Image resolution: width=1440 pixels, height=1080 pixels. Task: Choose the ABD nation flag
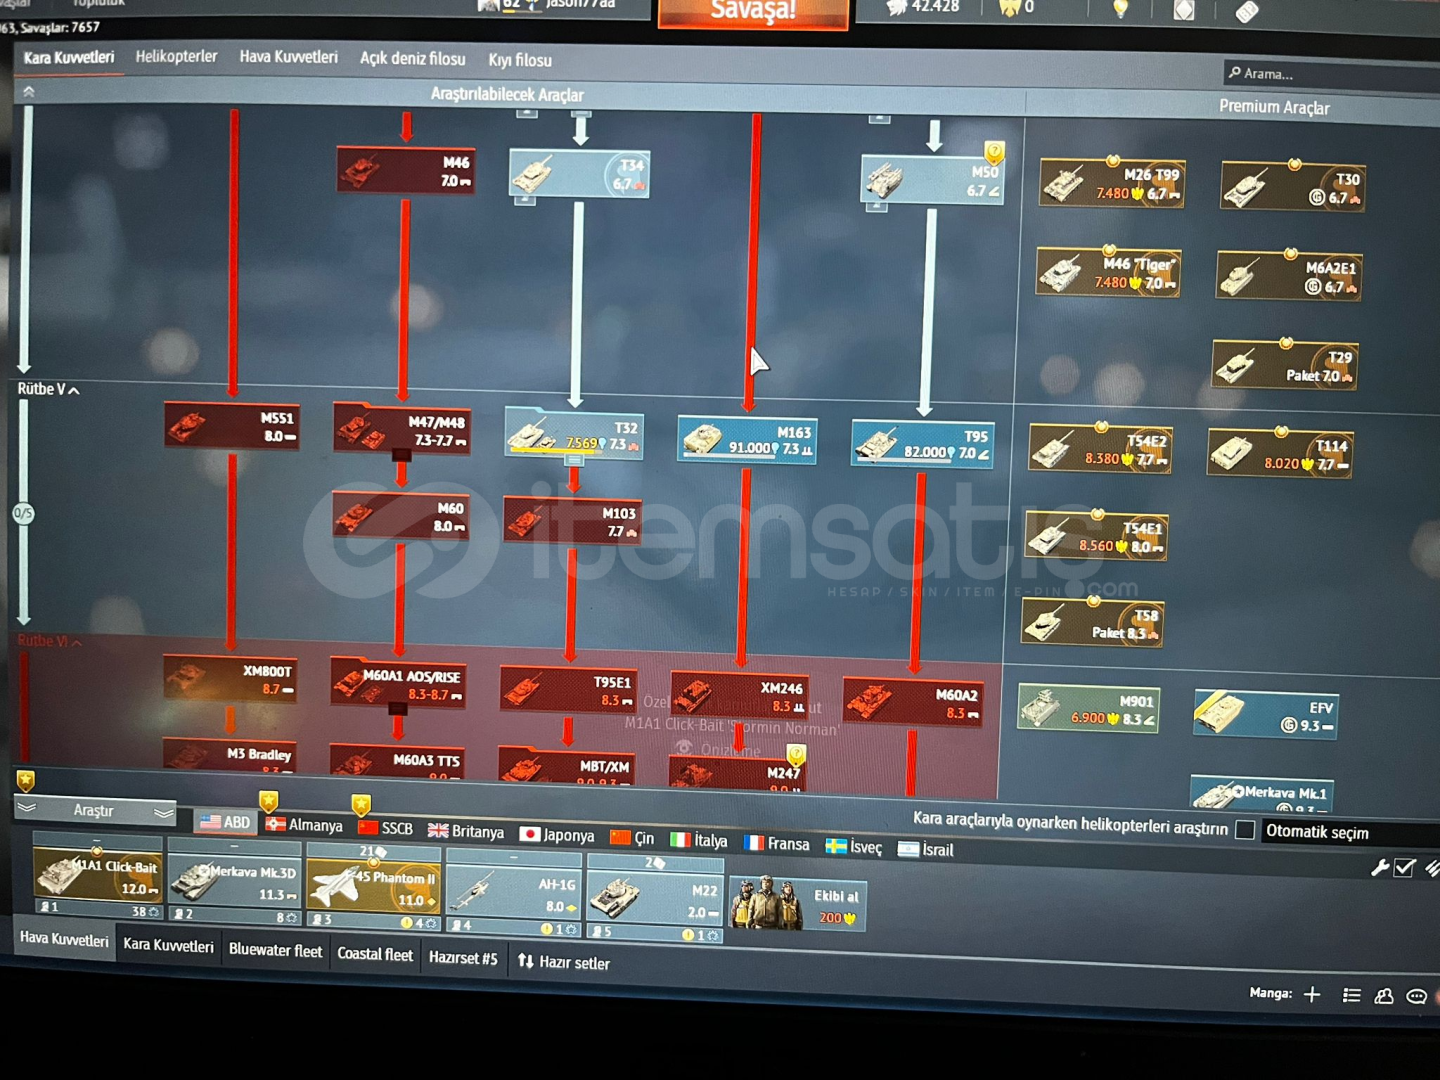pyautogui.click(x=224, y=822)
